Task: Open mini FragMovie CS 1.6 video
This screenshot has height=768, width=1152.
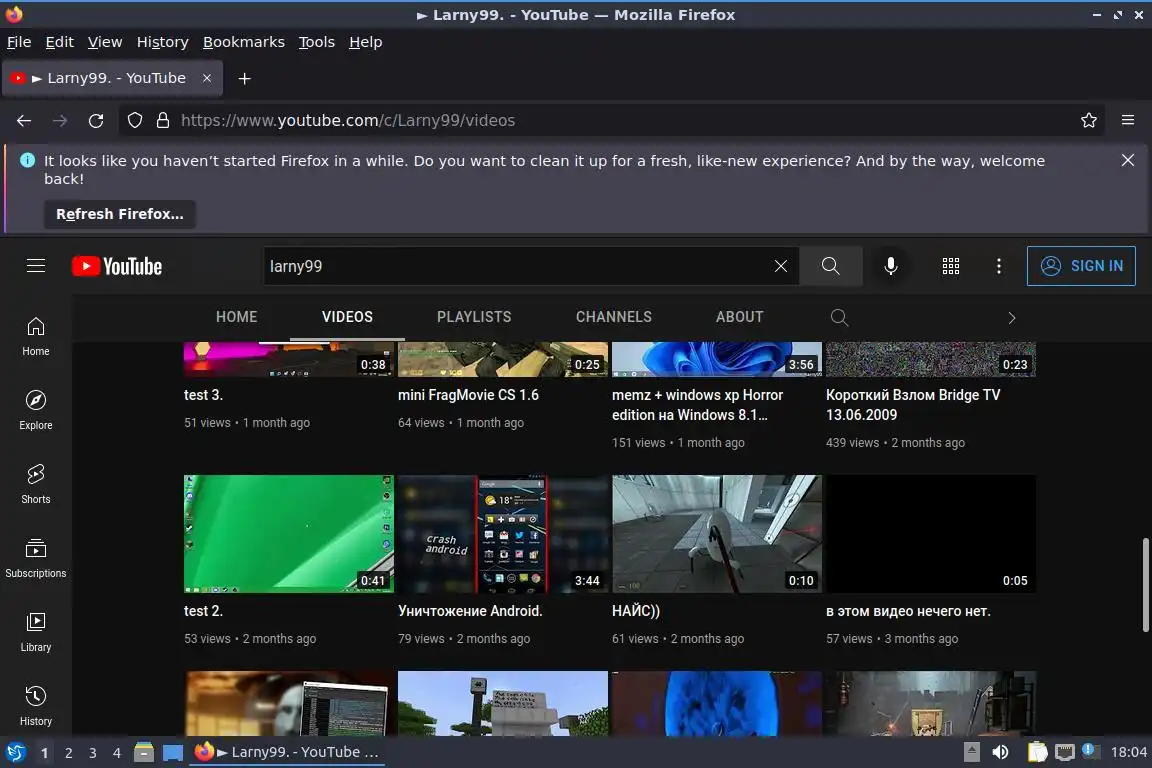Action: pos(468,395)
